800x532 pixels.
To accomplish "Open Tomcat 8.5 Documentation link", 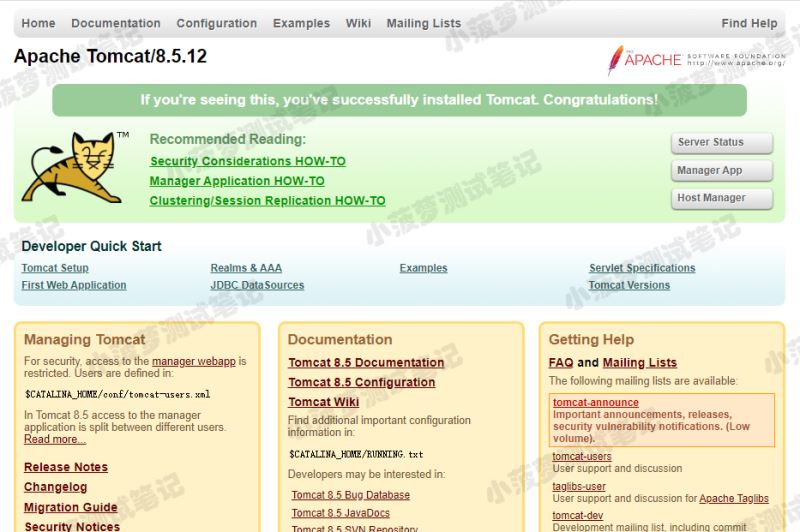I will (x=366, y=363).
